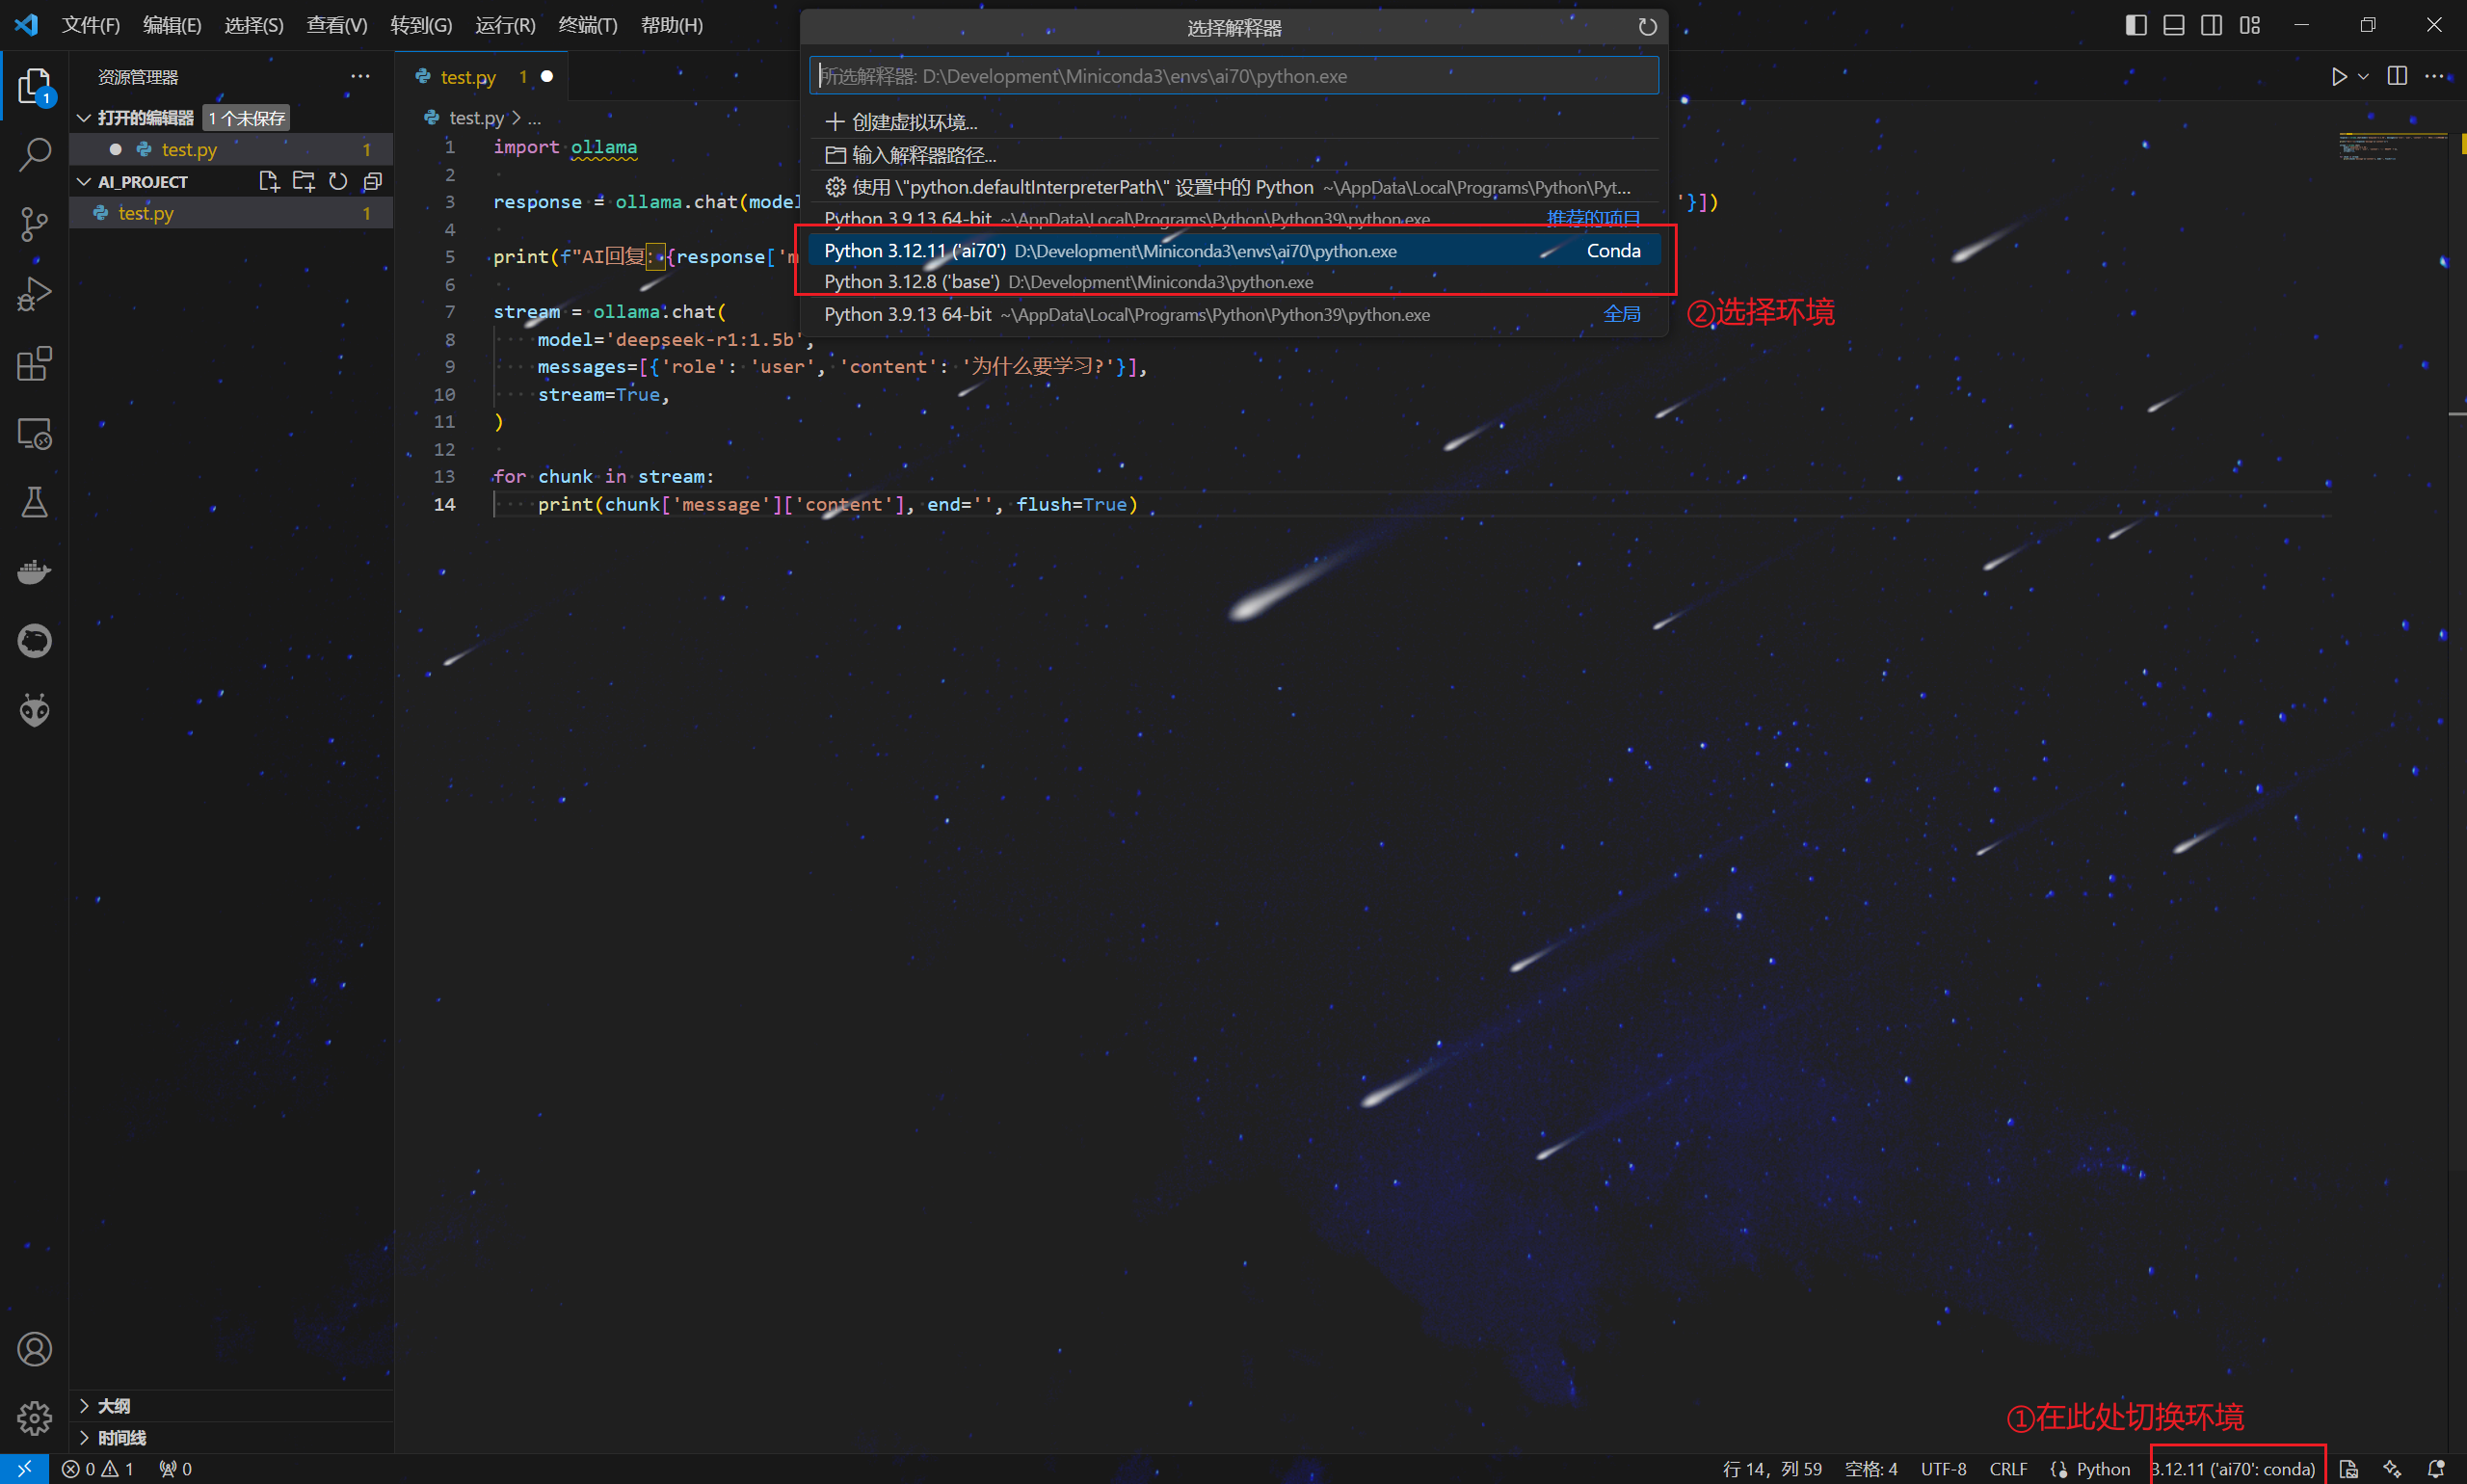Click new file icon in AI_PROJECT

coord(268,181)
